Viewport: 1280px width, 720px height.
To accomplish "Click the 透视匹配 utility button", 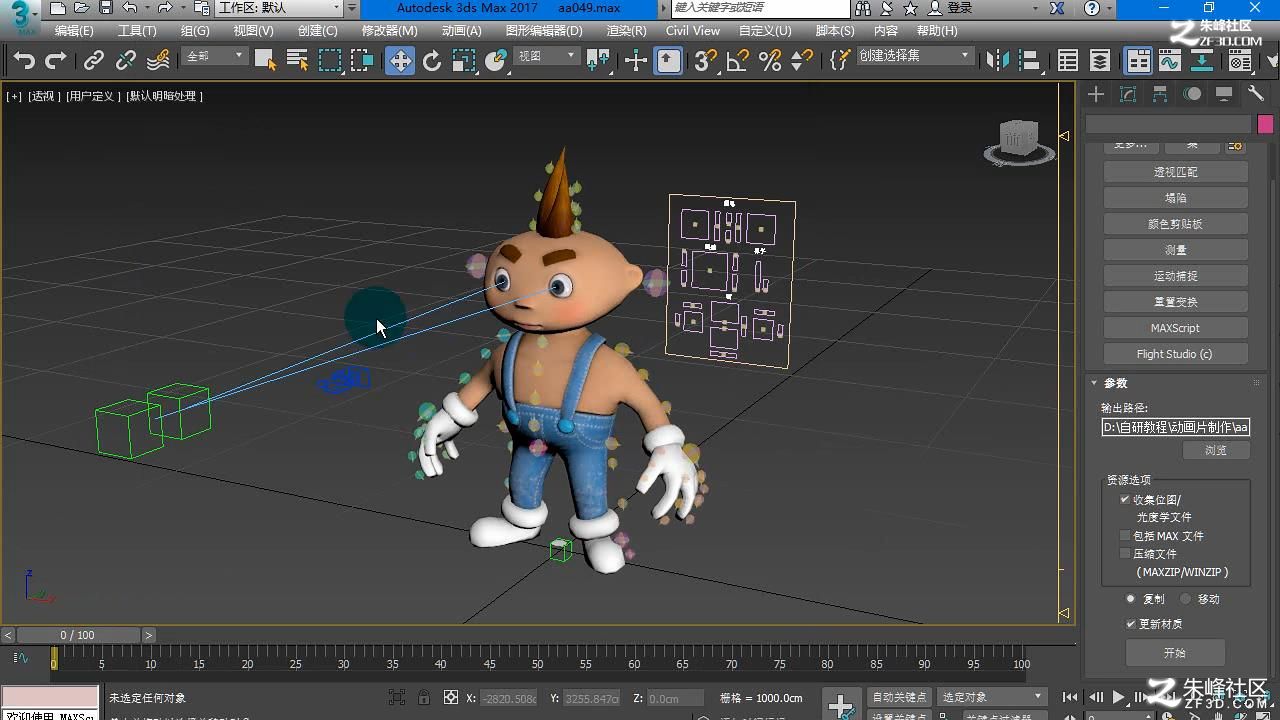I will coord(1175,172).
